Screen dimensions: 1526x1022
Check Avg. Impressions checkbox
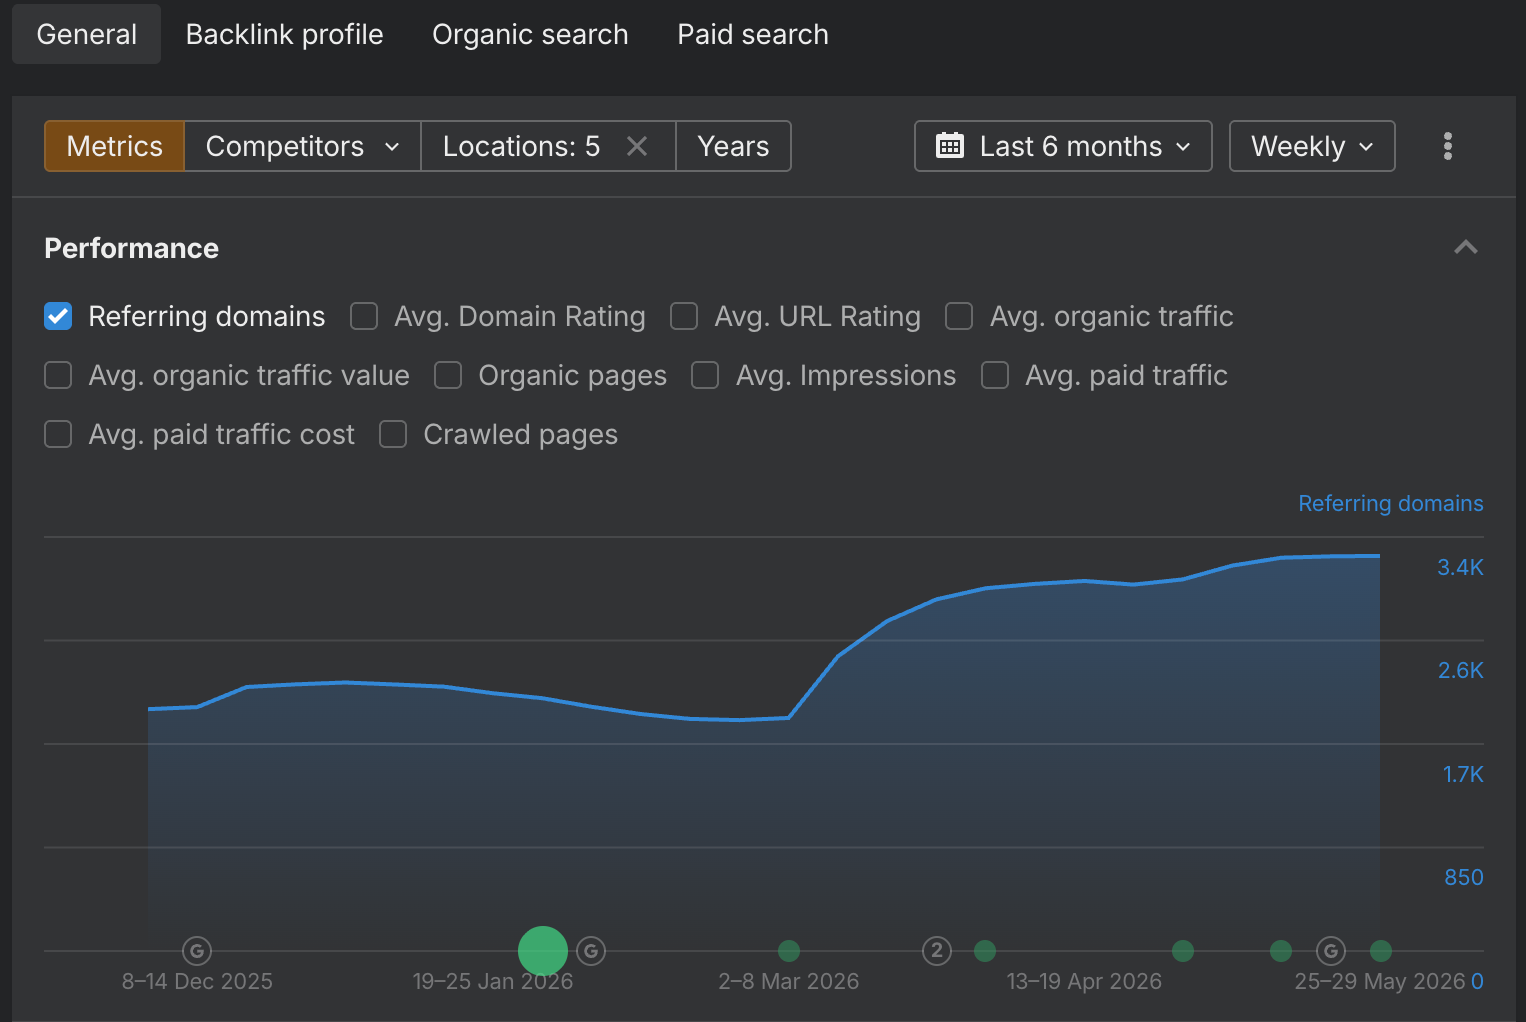(x=705, y=375)
